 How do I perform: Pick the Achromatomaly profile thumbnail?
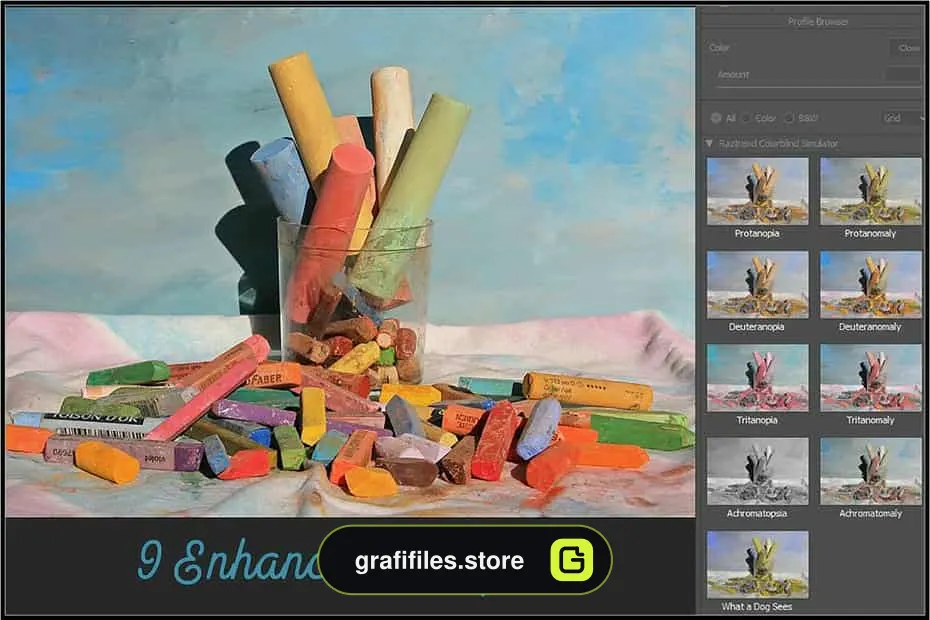click(871, 471)
